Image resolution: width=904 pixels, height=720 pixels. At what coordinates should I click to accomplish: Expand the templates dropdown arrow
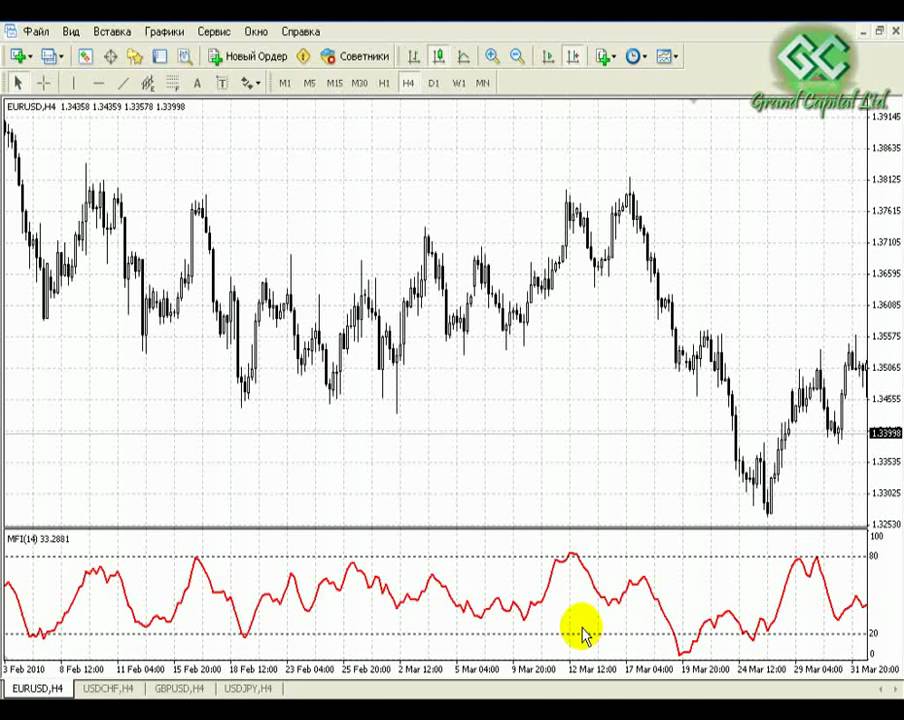[x=676, y=56]
